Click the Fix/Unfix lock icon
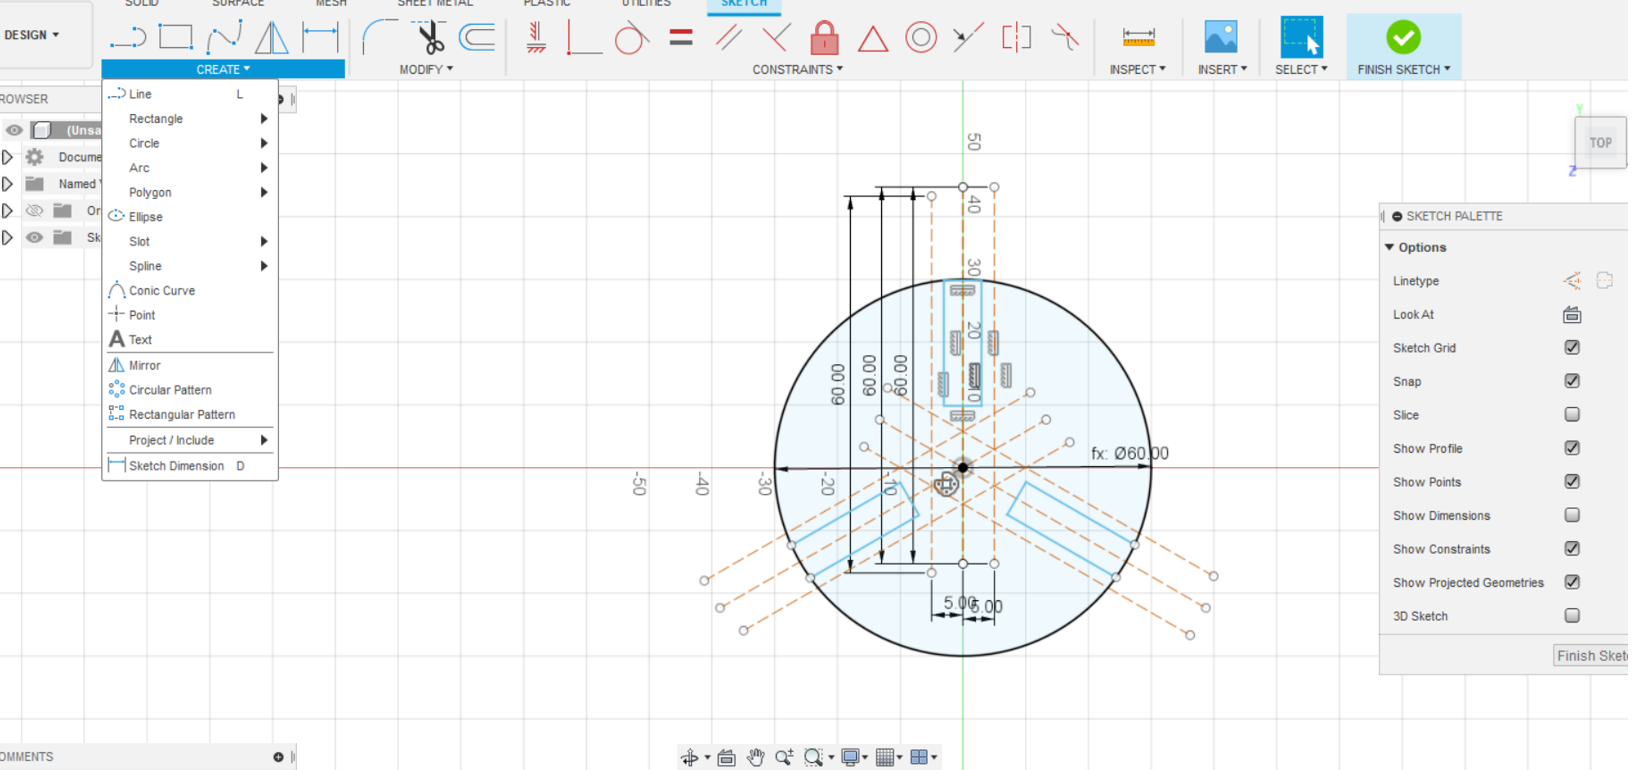Viewport: 1638px width, 770px height. [x=824, y=38]
